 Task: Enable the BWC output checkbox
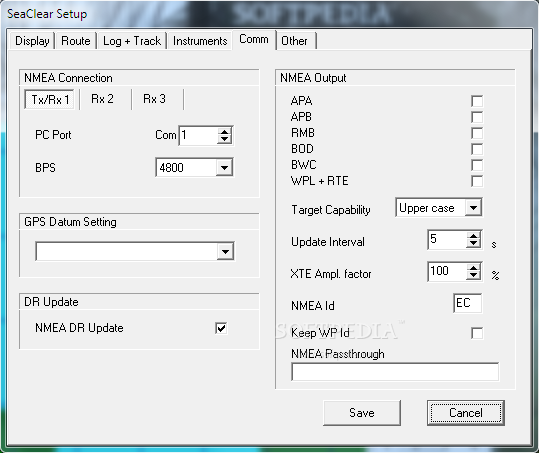(477, 165)
